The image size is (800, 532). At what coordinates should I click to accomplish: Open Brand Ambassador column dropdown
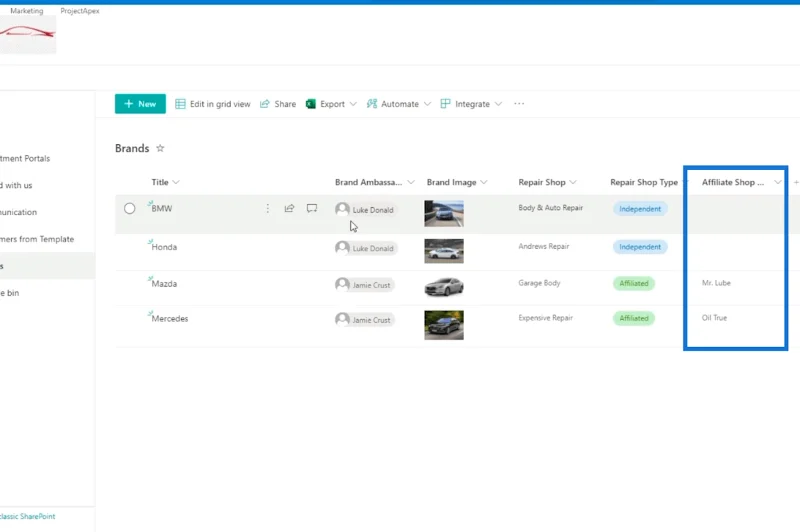pyautogui.click(x=411, y=183)
